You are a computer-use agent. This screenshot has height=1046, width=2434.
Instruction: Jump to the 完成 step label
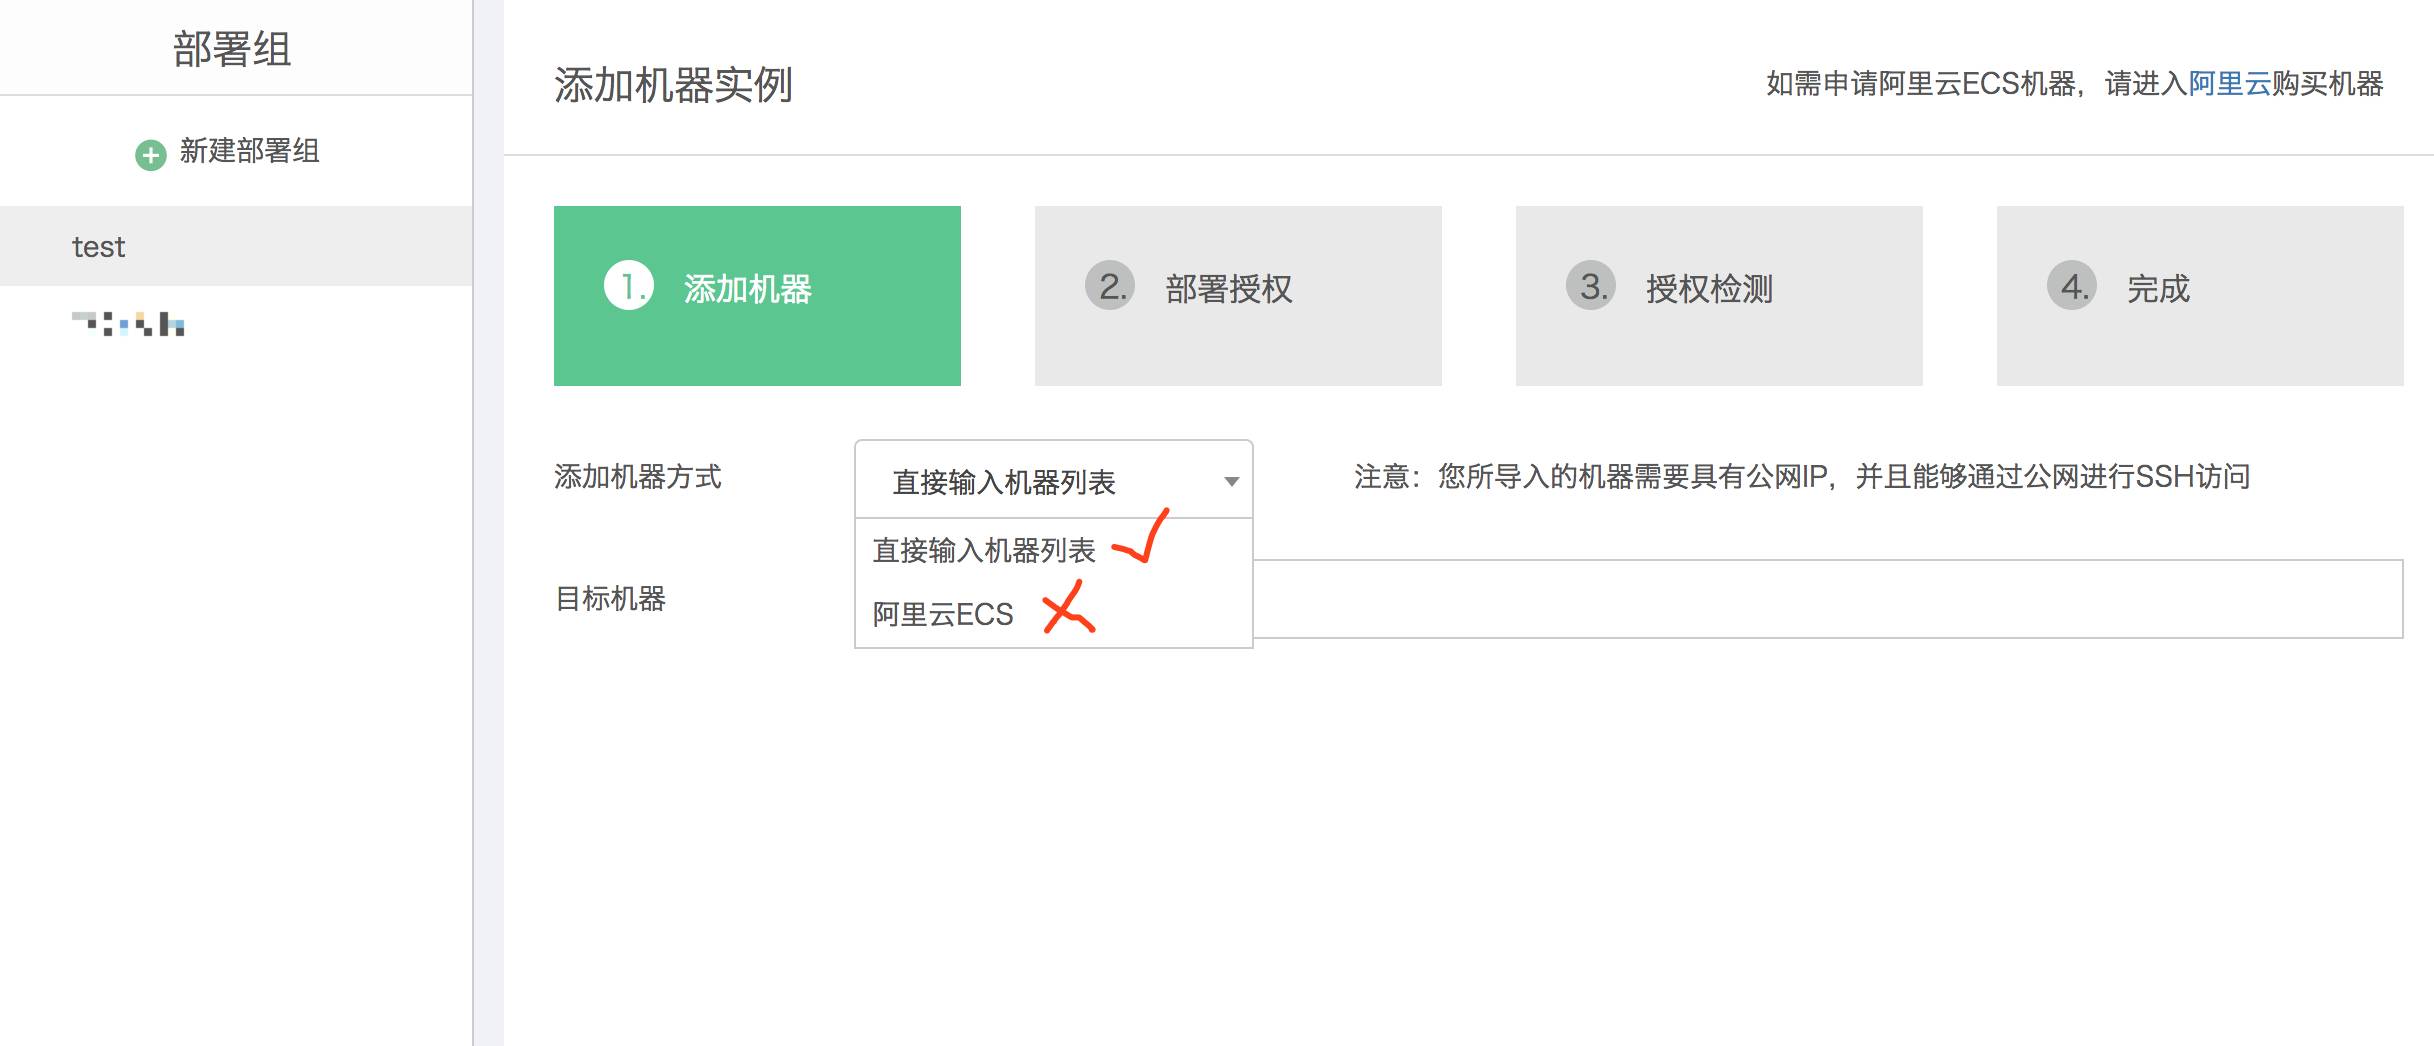click(x=2158, y=289)
